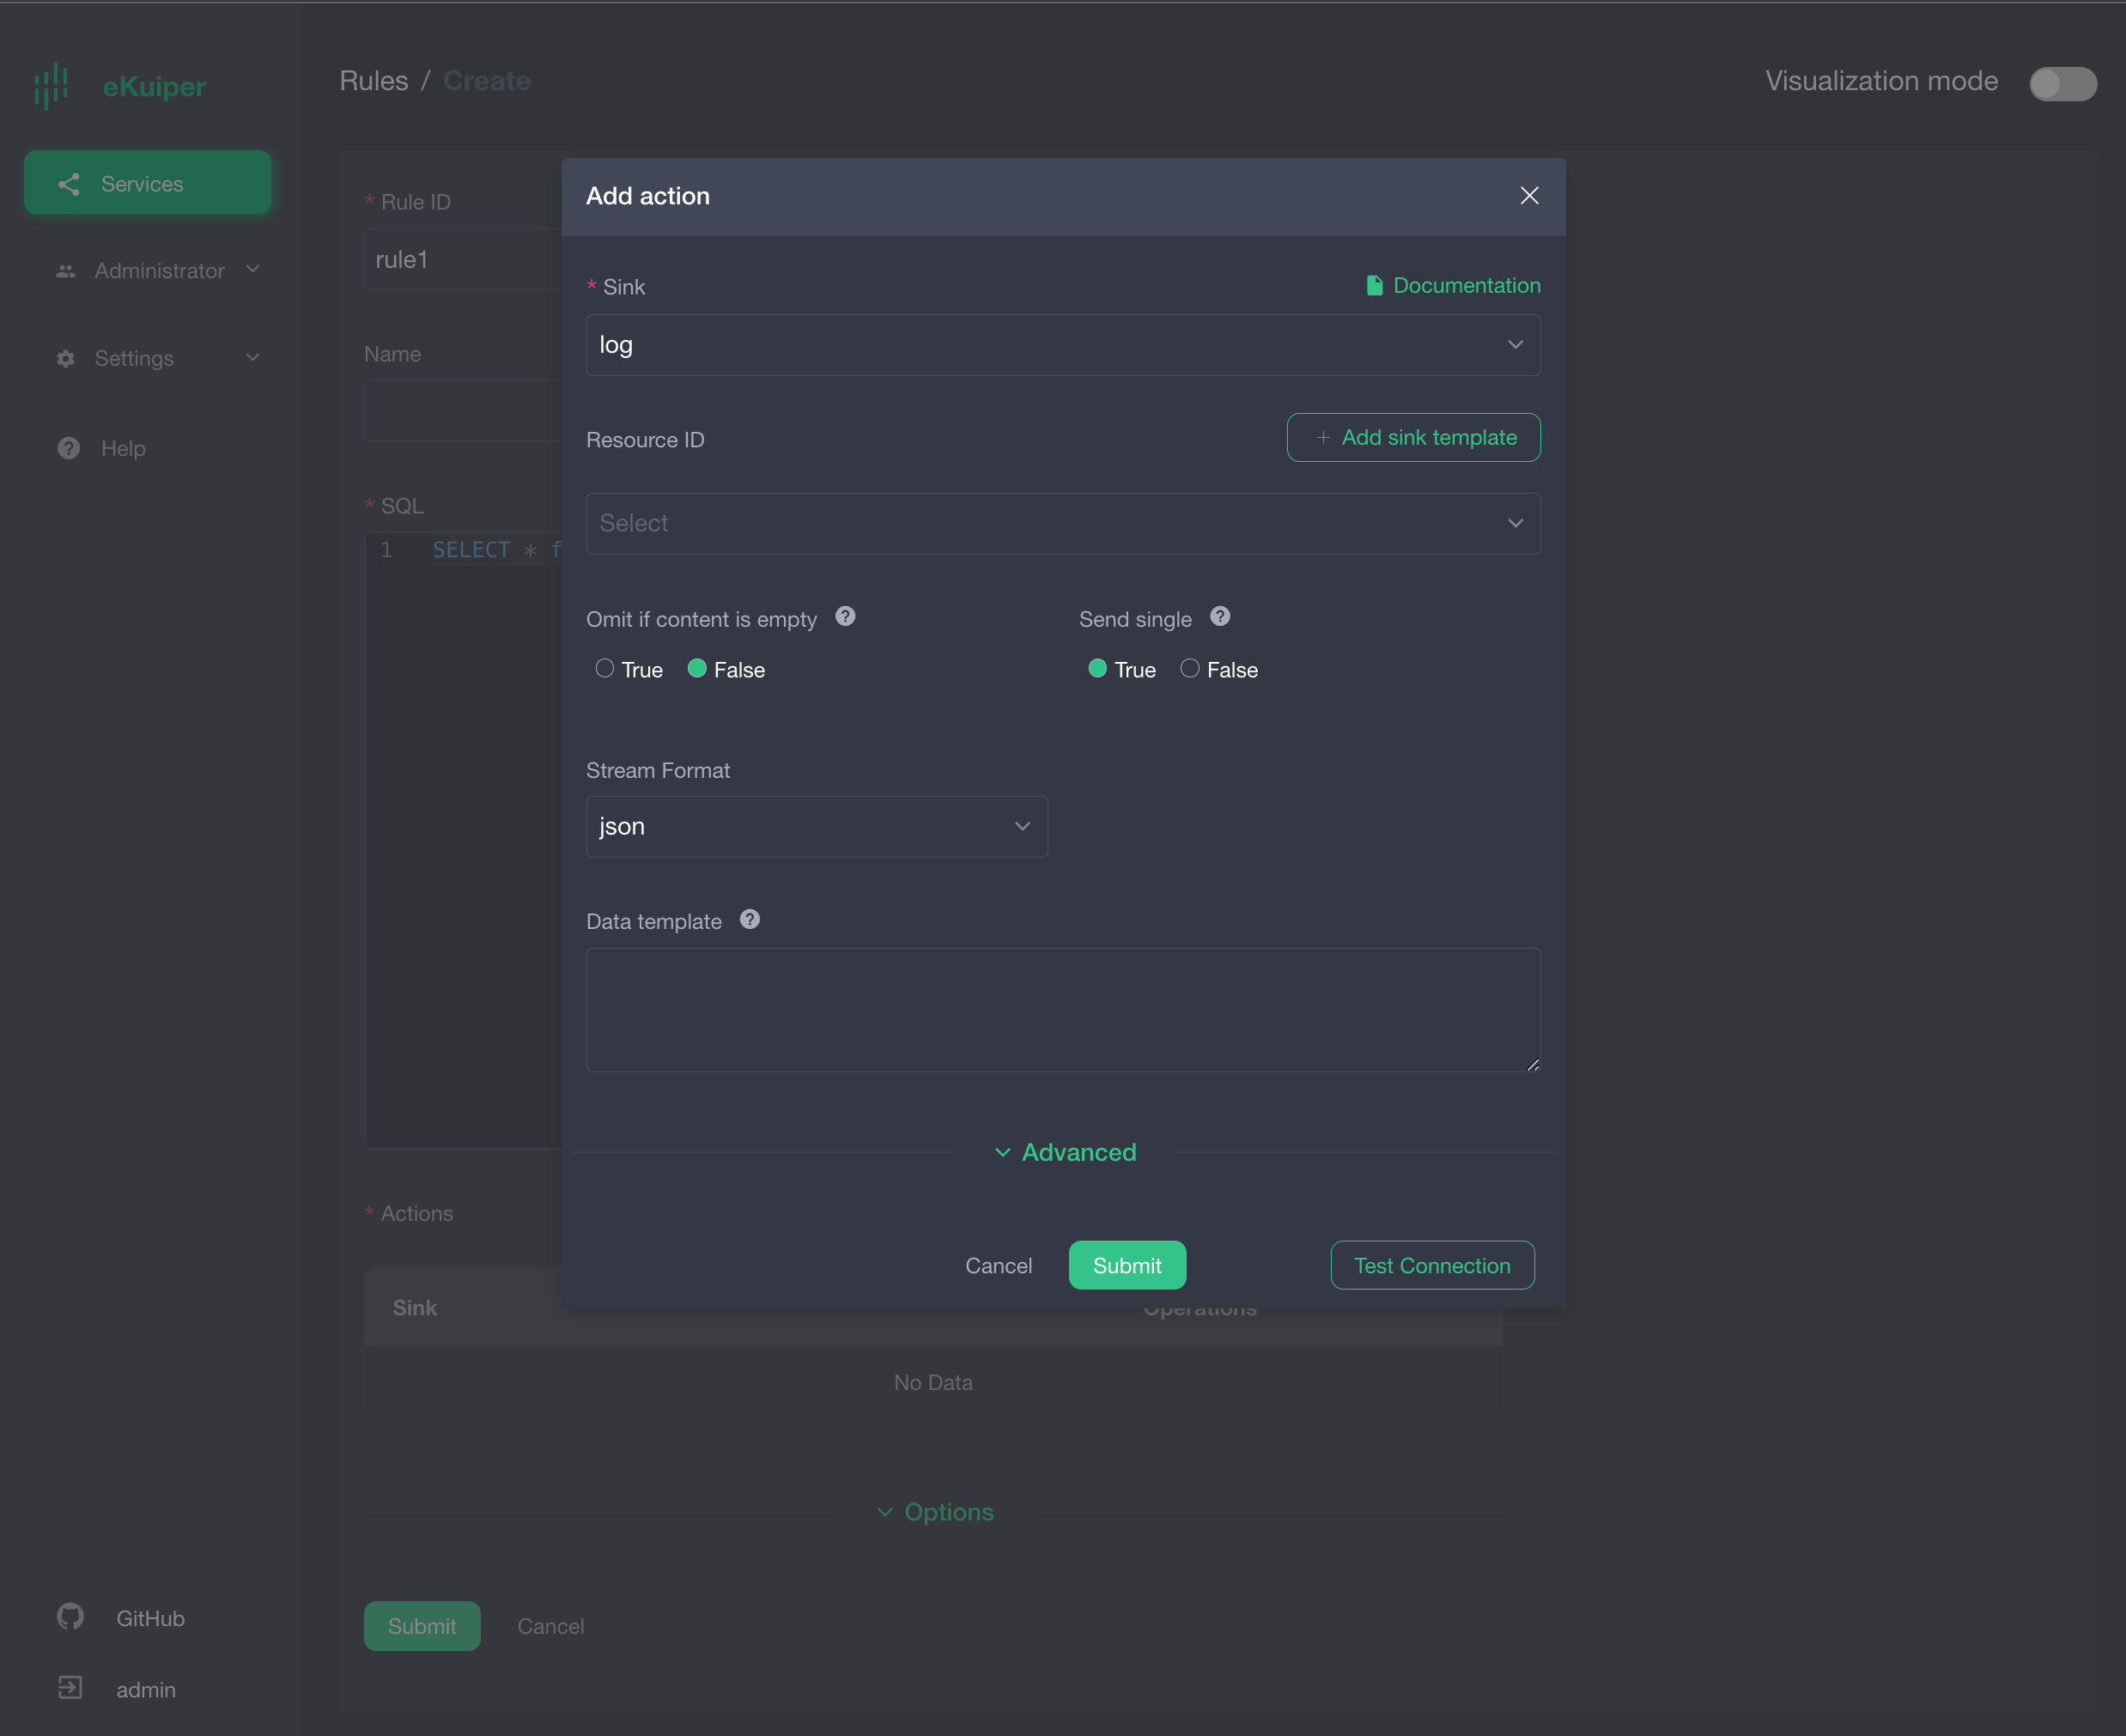The width and height of the screenshot is (2126, 1736).
Task: Click the GitHub icon in sidebar
Action: coord(70,1617)
